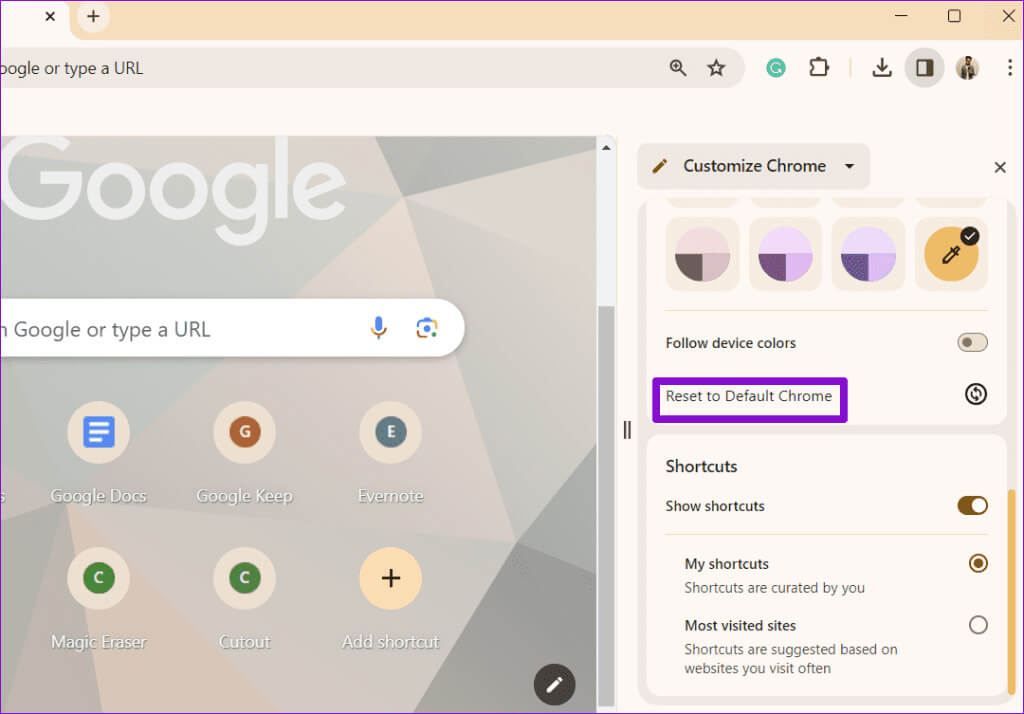Choose the pink-purple color swatch
The height and width of the screenshot is (714, 1024).
coord(785,253)
